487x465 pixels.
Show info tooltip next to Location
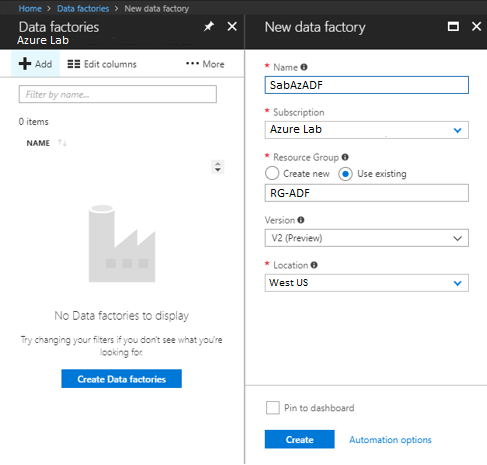[x=314, y=265]
